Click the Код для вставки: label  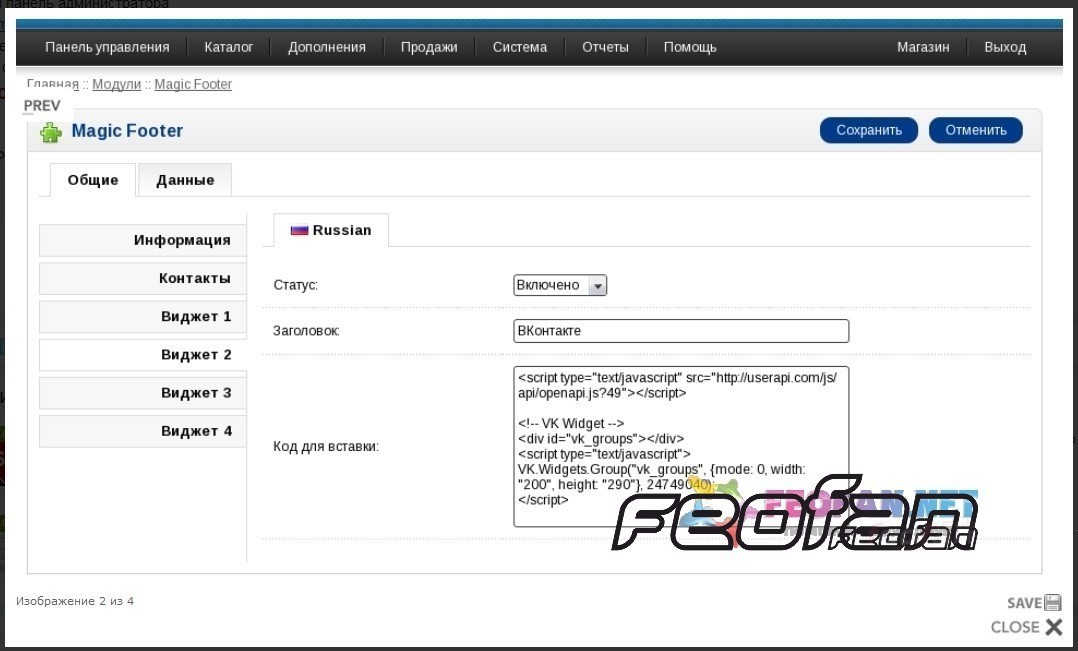pyautogui.click(x=326, y=447)
